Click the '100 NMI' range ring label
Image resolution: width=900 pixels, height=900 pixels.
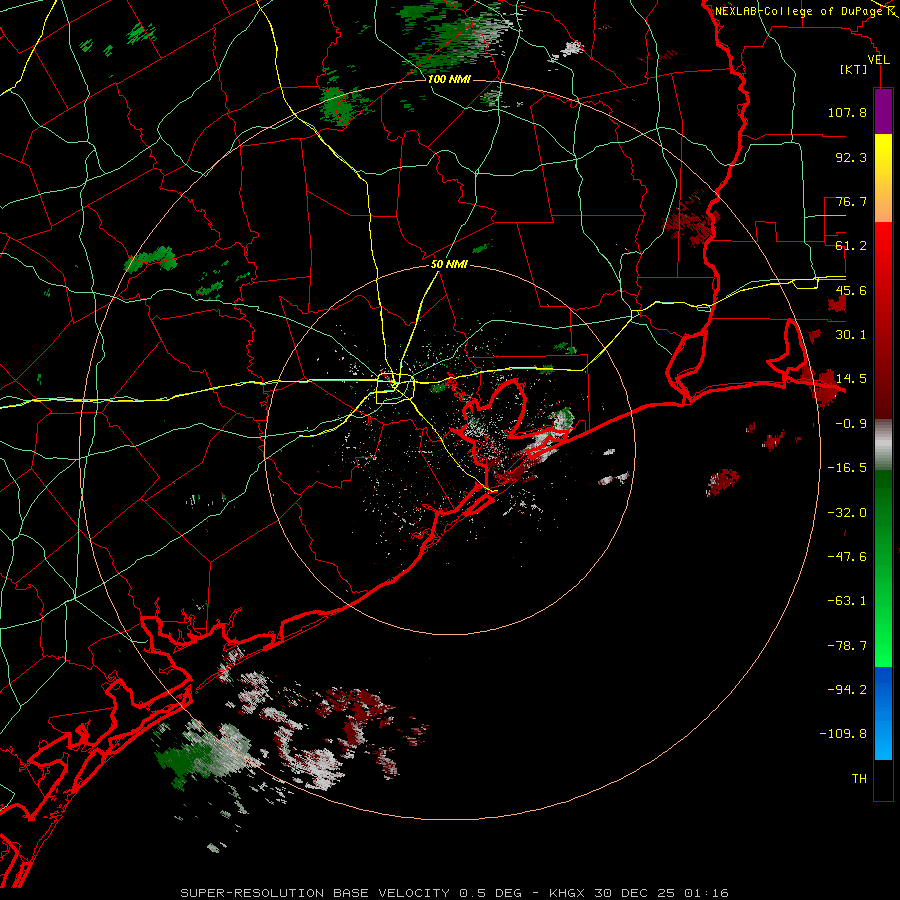[449, 79]
